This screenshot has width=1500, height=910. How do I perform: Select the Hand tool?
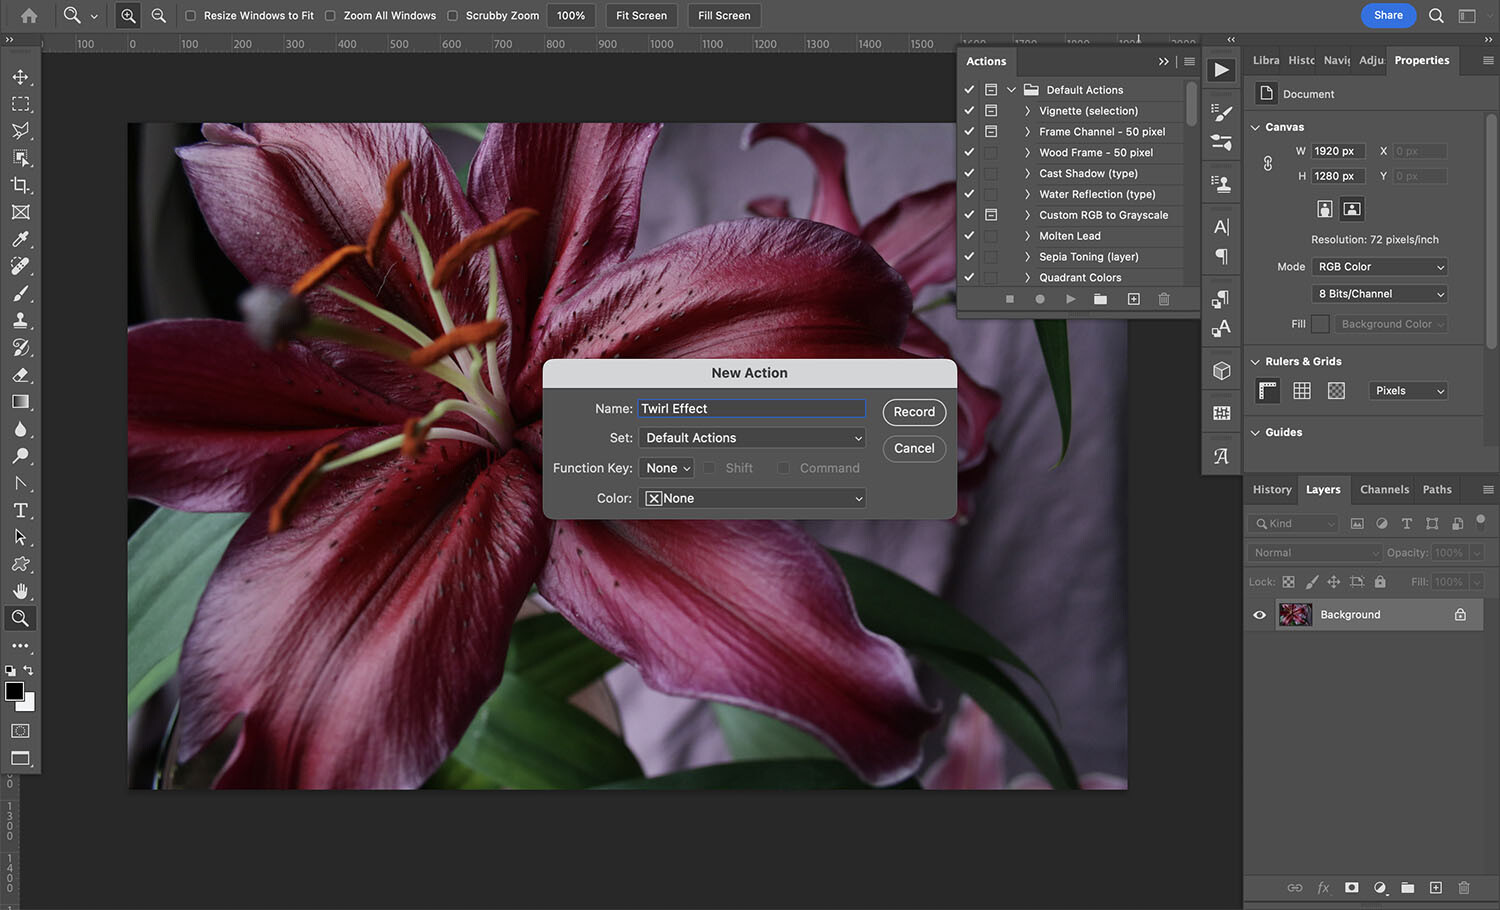[21, 590]
